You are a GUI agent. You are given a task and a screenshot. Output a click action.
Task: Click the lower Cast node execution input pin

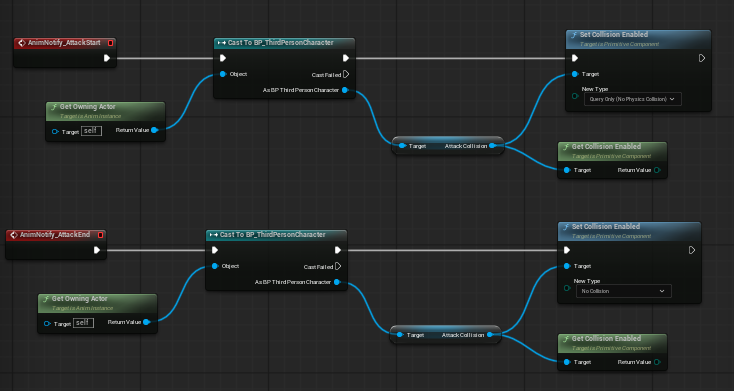coord(215,250)
